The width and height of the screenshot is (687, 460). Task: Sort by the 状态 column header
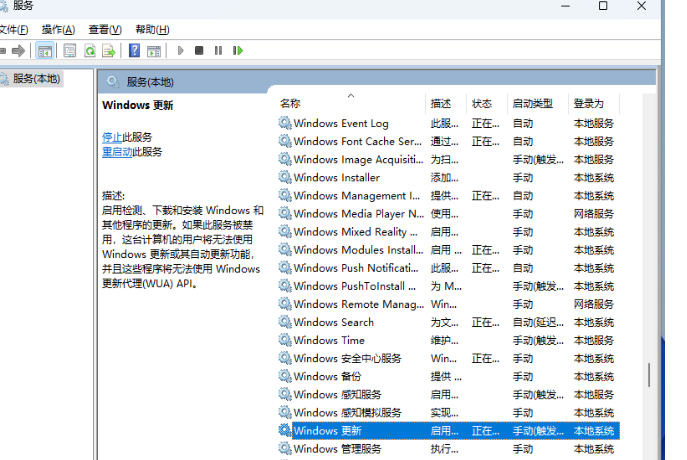(x=486, y=103)
